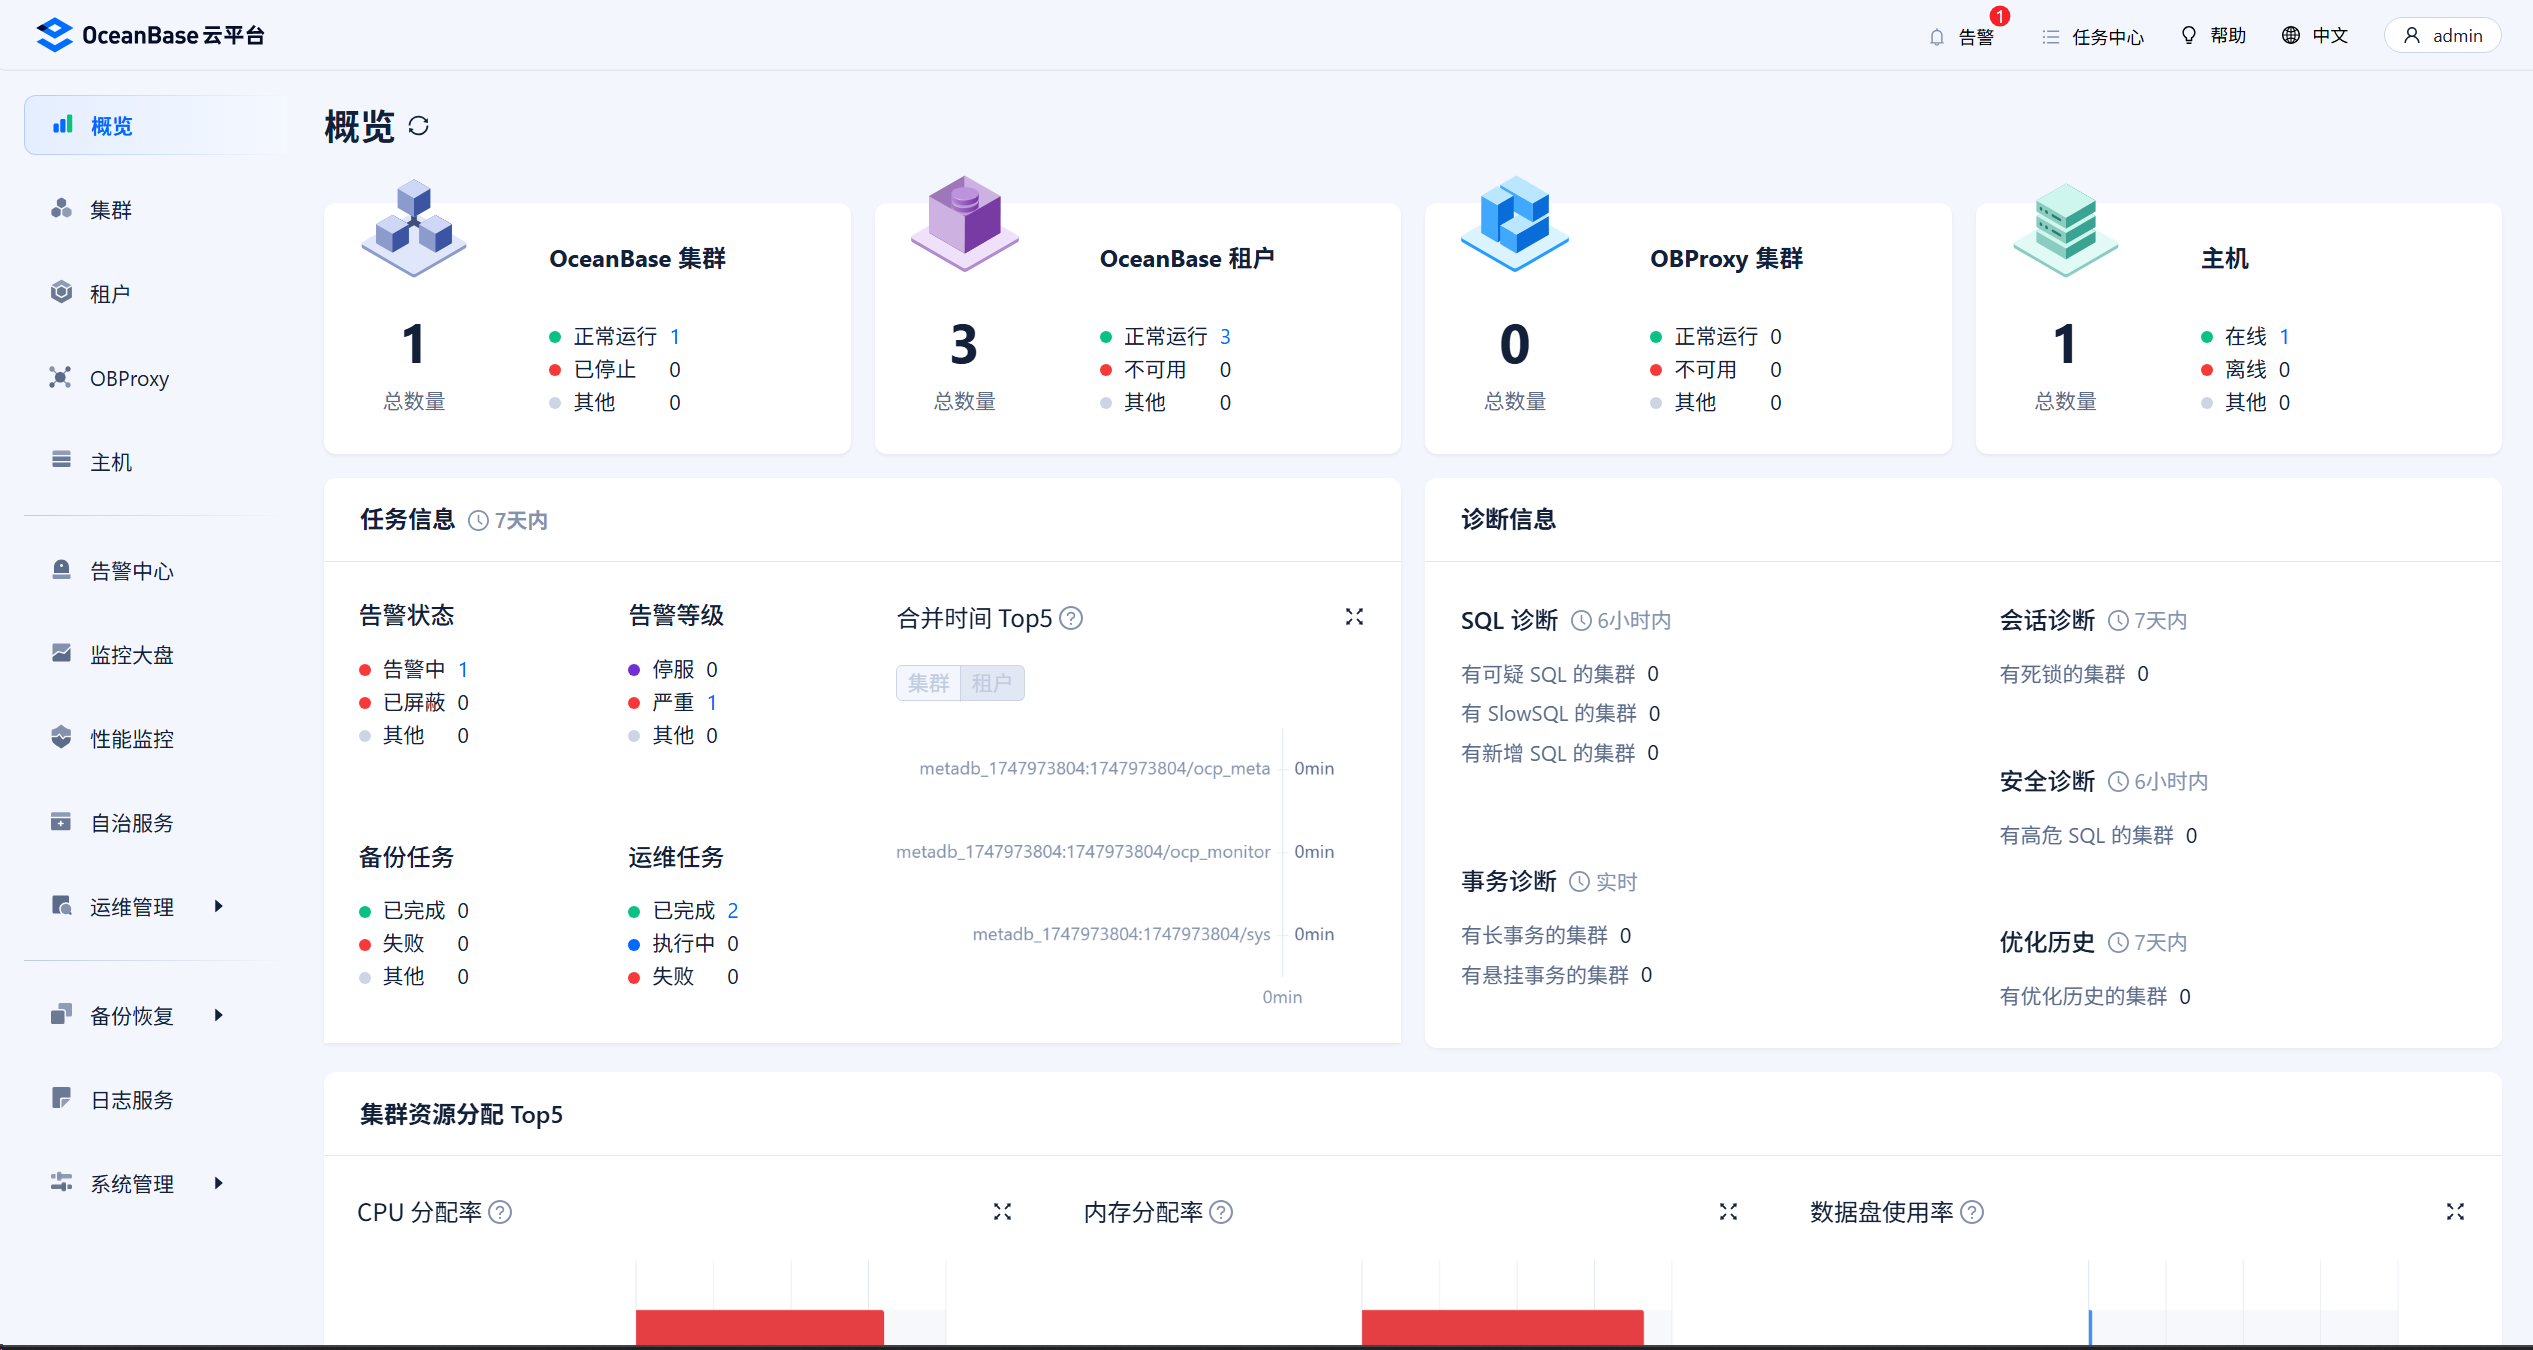Open the admin account menu
Viewport: 2533px width, 1350px height.
(x=2442, y=35)
